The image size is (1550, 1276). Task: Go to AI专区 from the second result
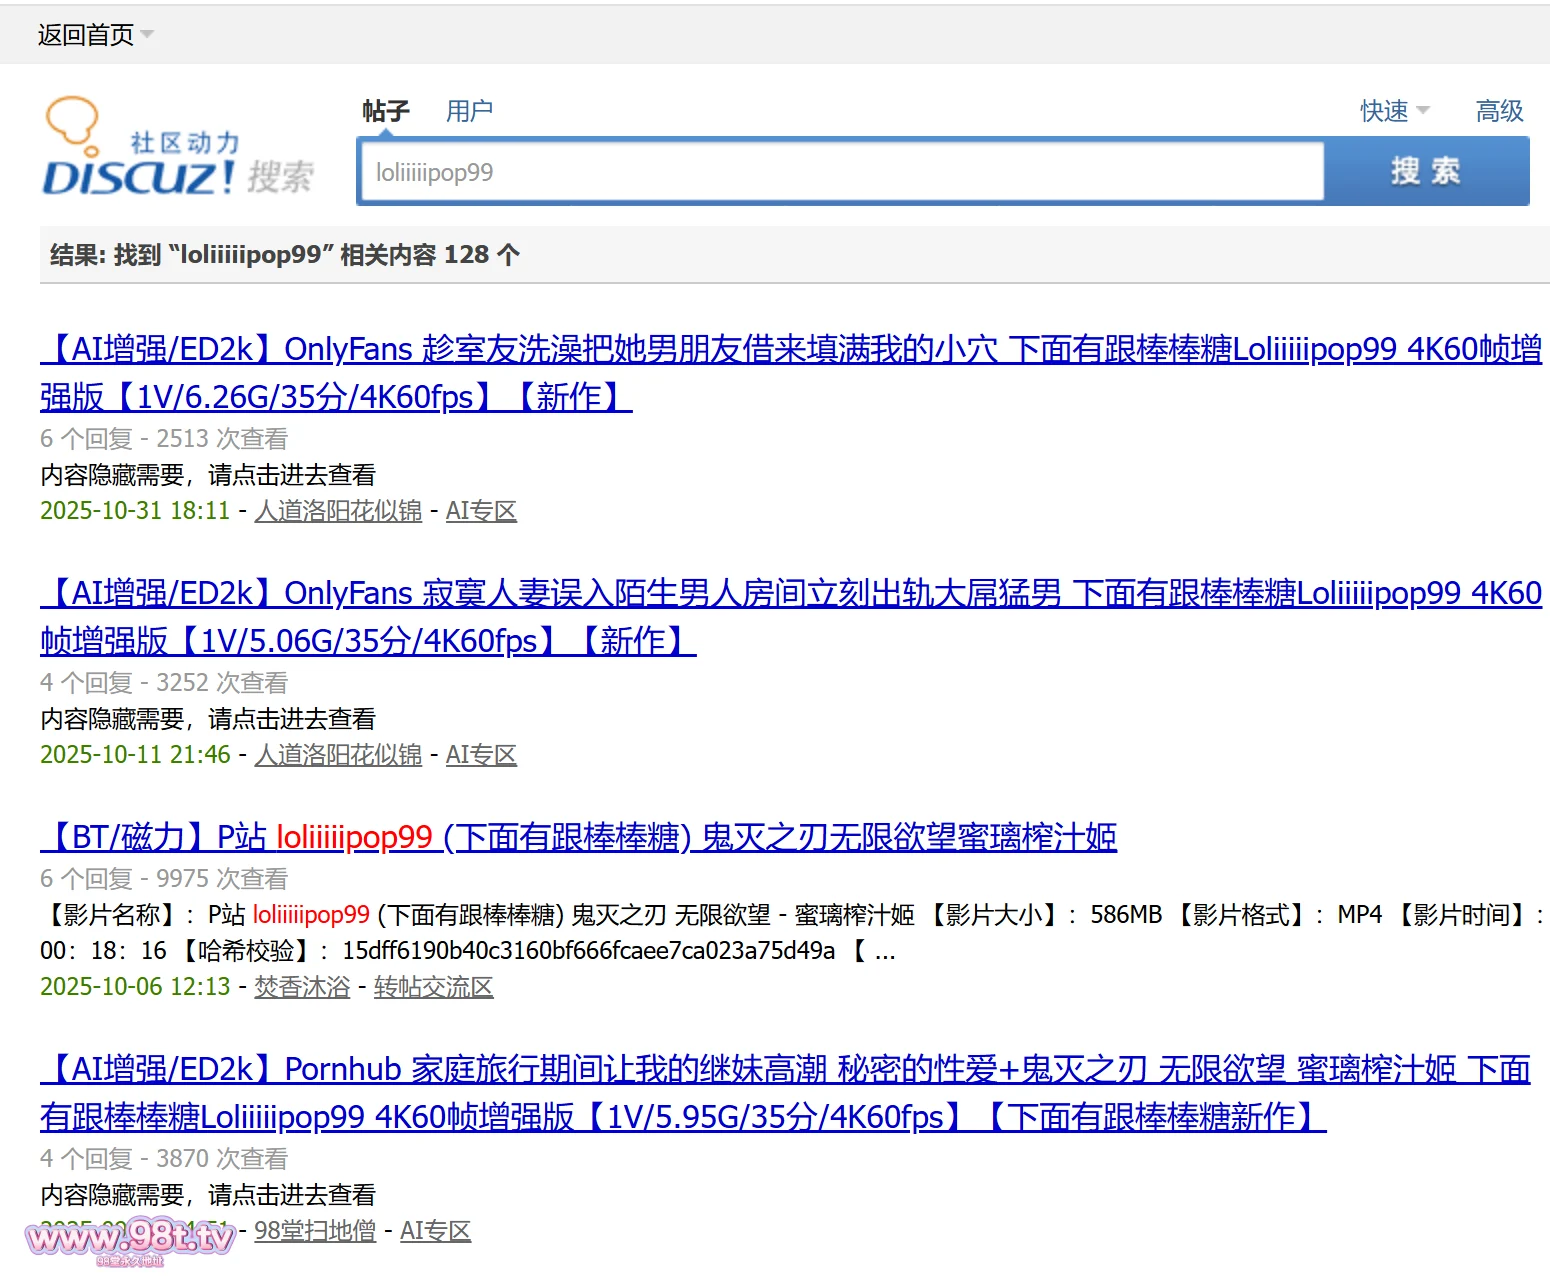tap(481, 755)
